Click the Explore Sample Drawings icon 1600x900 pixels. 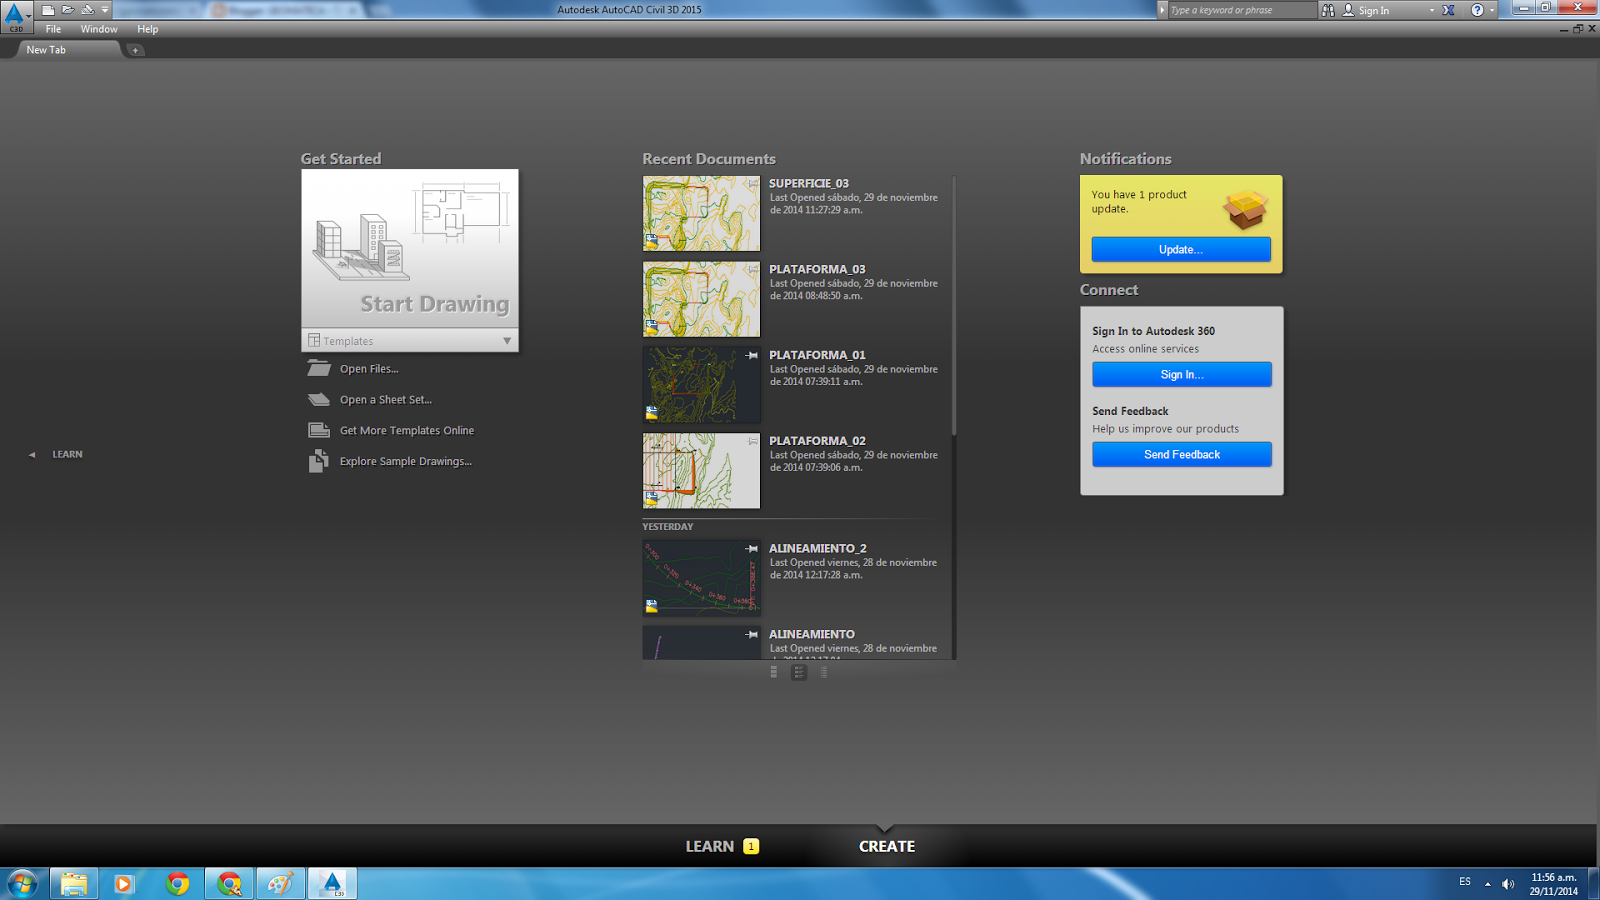[319, 461]
